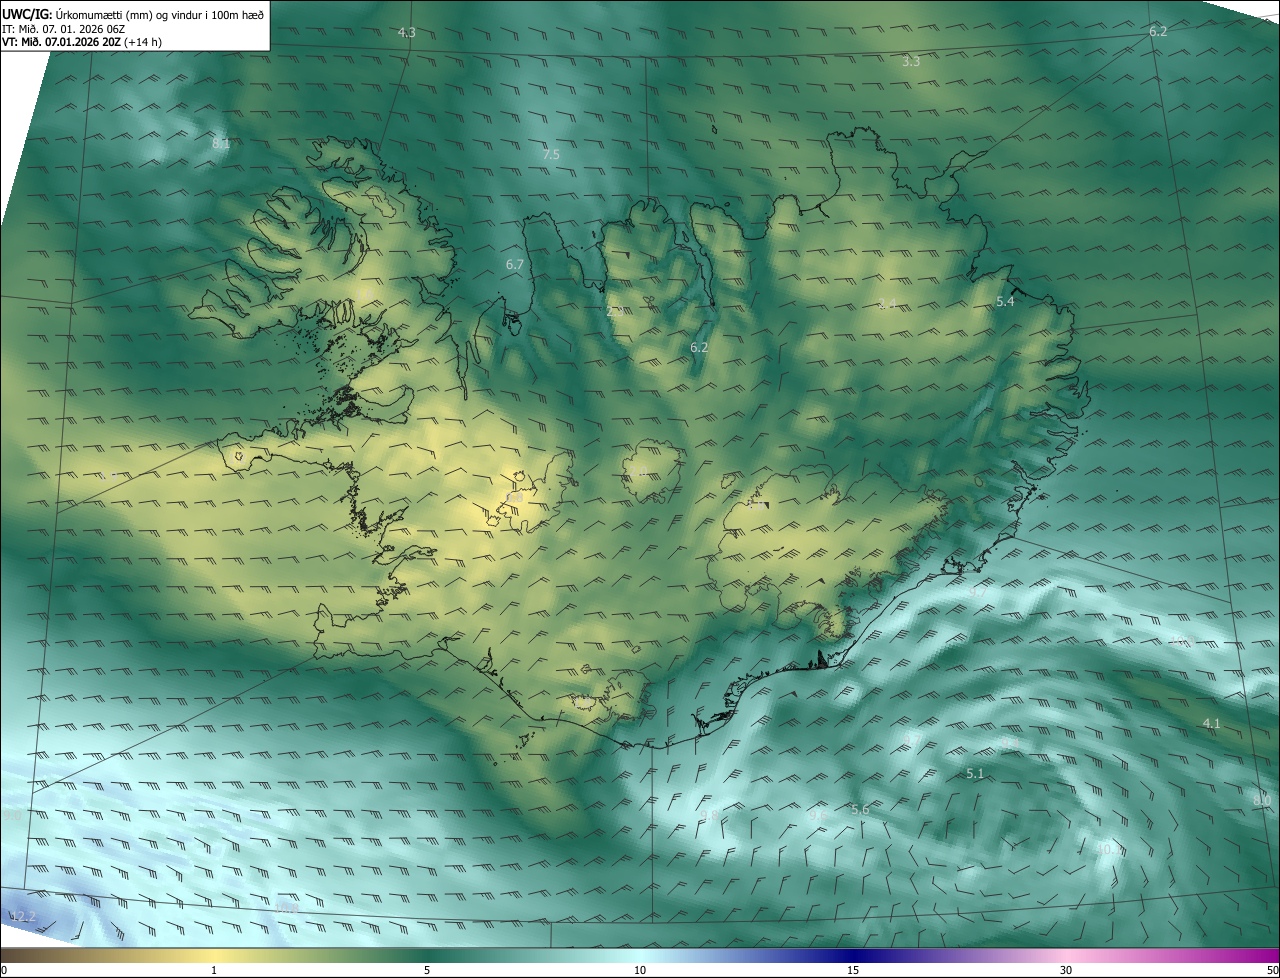Click the 0 tick on the color scale
Image resolution: width=1280 pixels, height=978 pixels.
click(4, 970)
